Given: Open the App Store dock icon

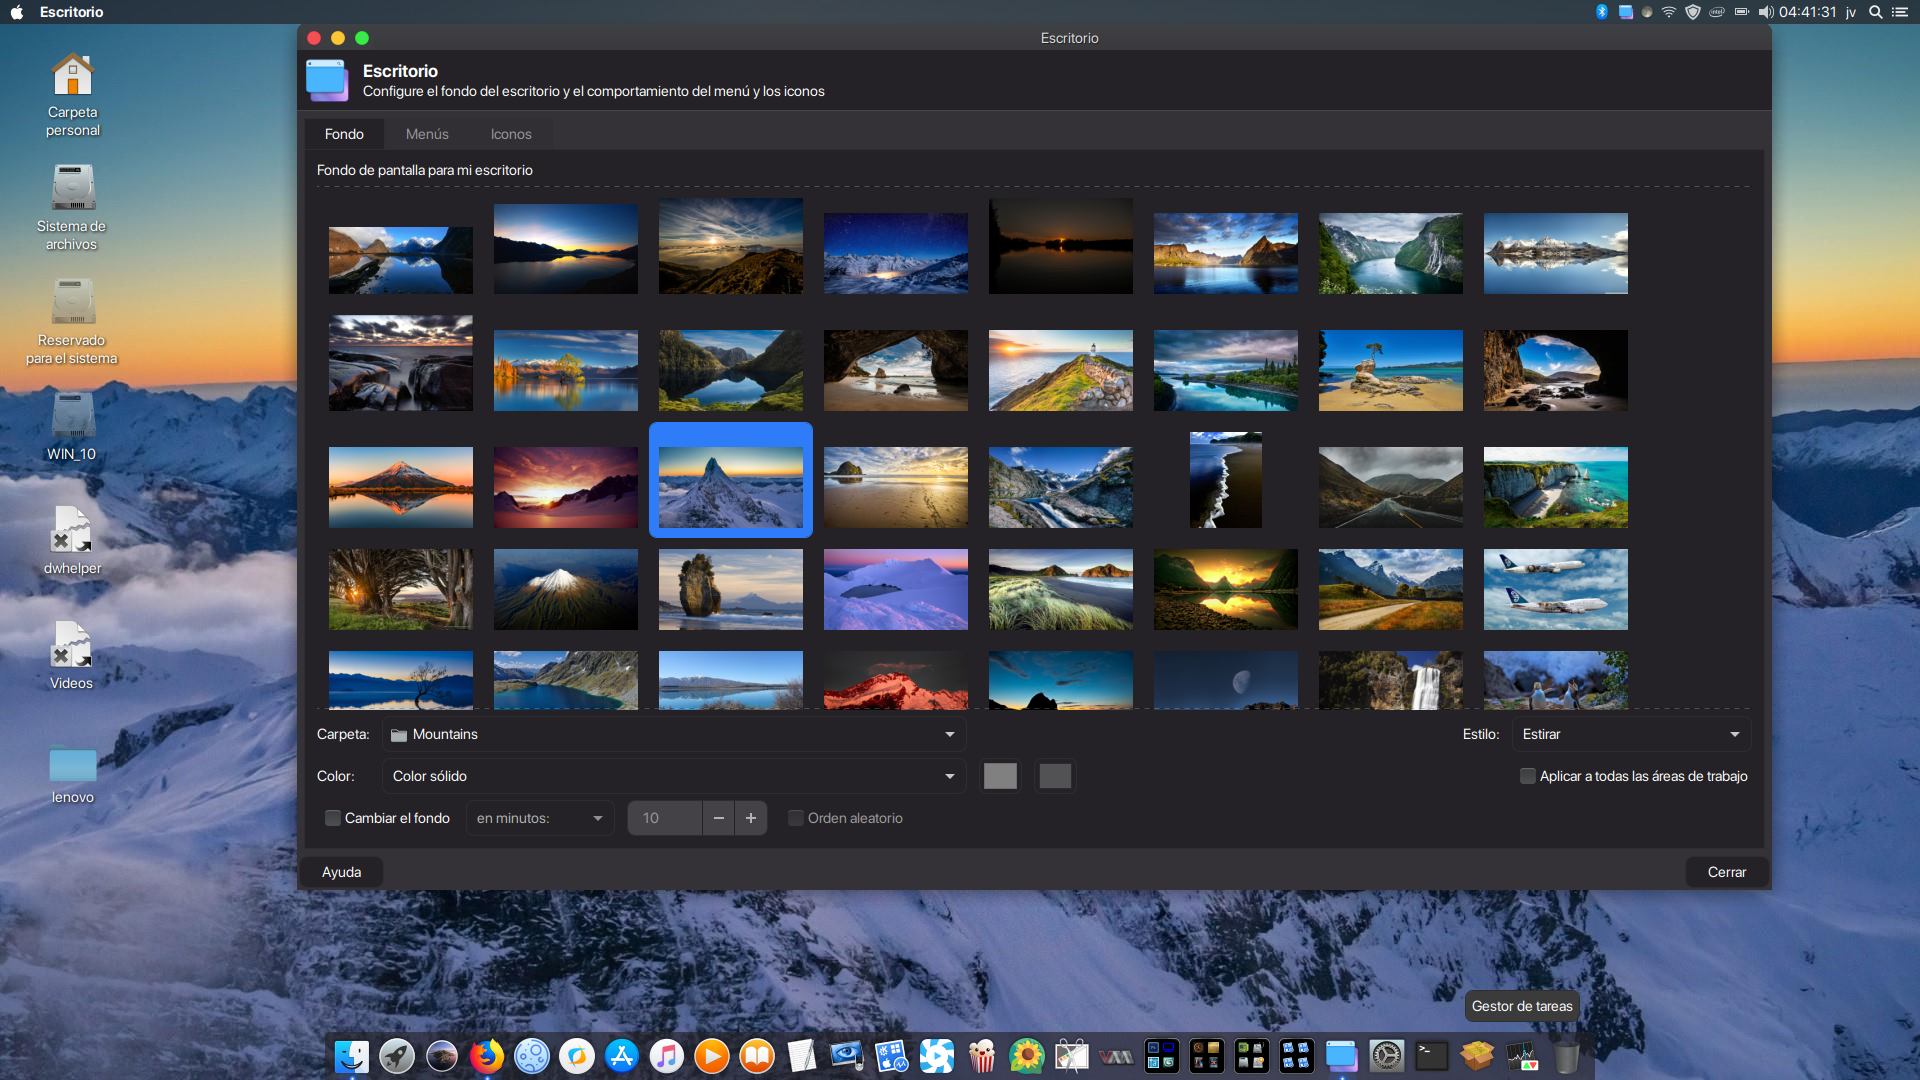Looking at the screenshot, I should [622, 1056].
